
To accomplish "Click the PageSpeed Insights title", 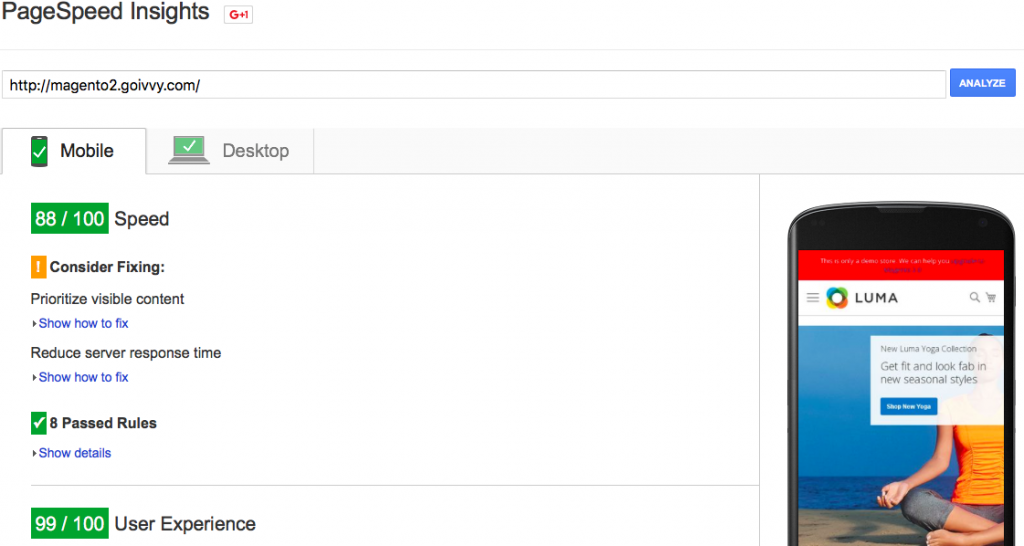I will [105, 11].
